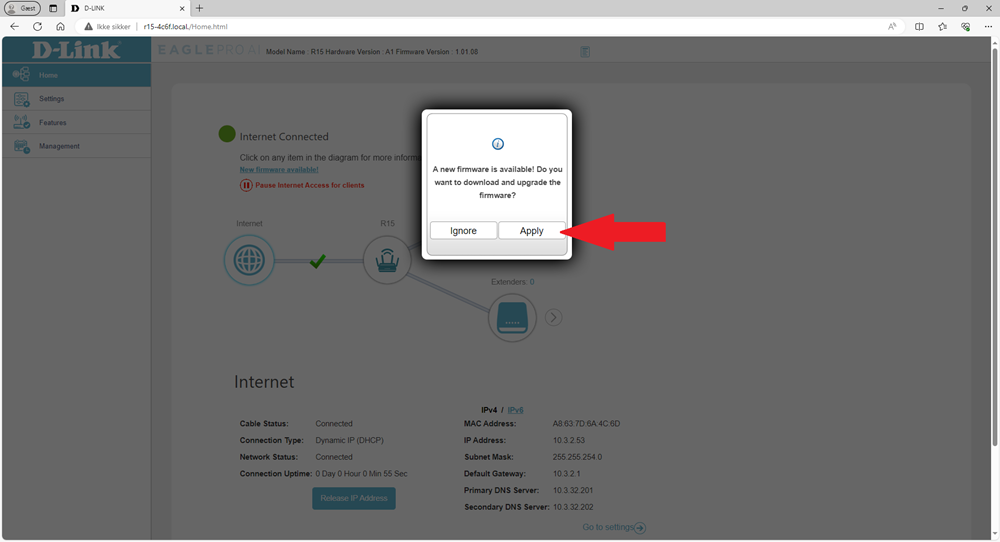Viewport: 1000px width, 542px height.
Task: Click the Management icon in sidebar
Action: click(x=22, y=146)
